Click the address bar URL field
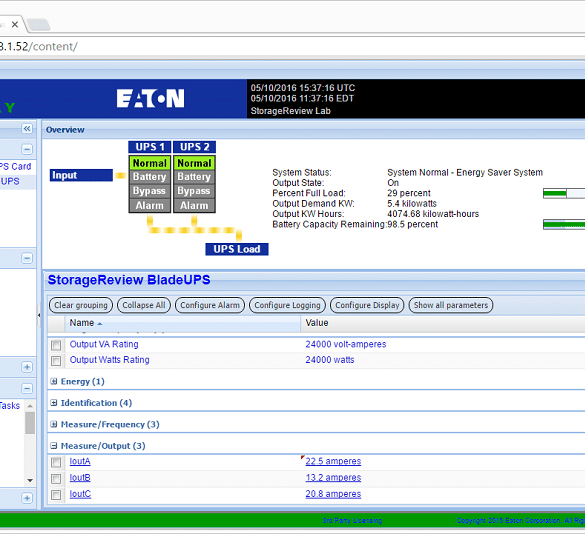 point(291,46)
